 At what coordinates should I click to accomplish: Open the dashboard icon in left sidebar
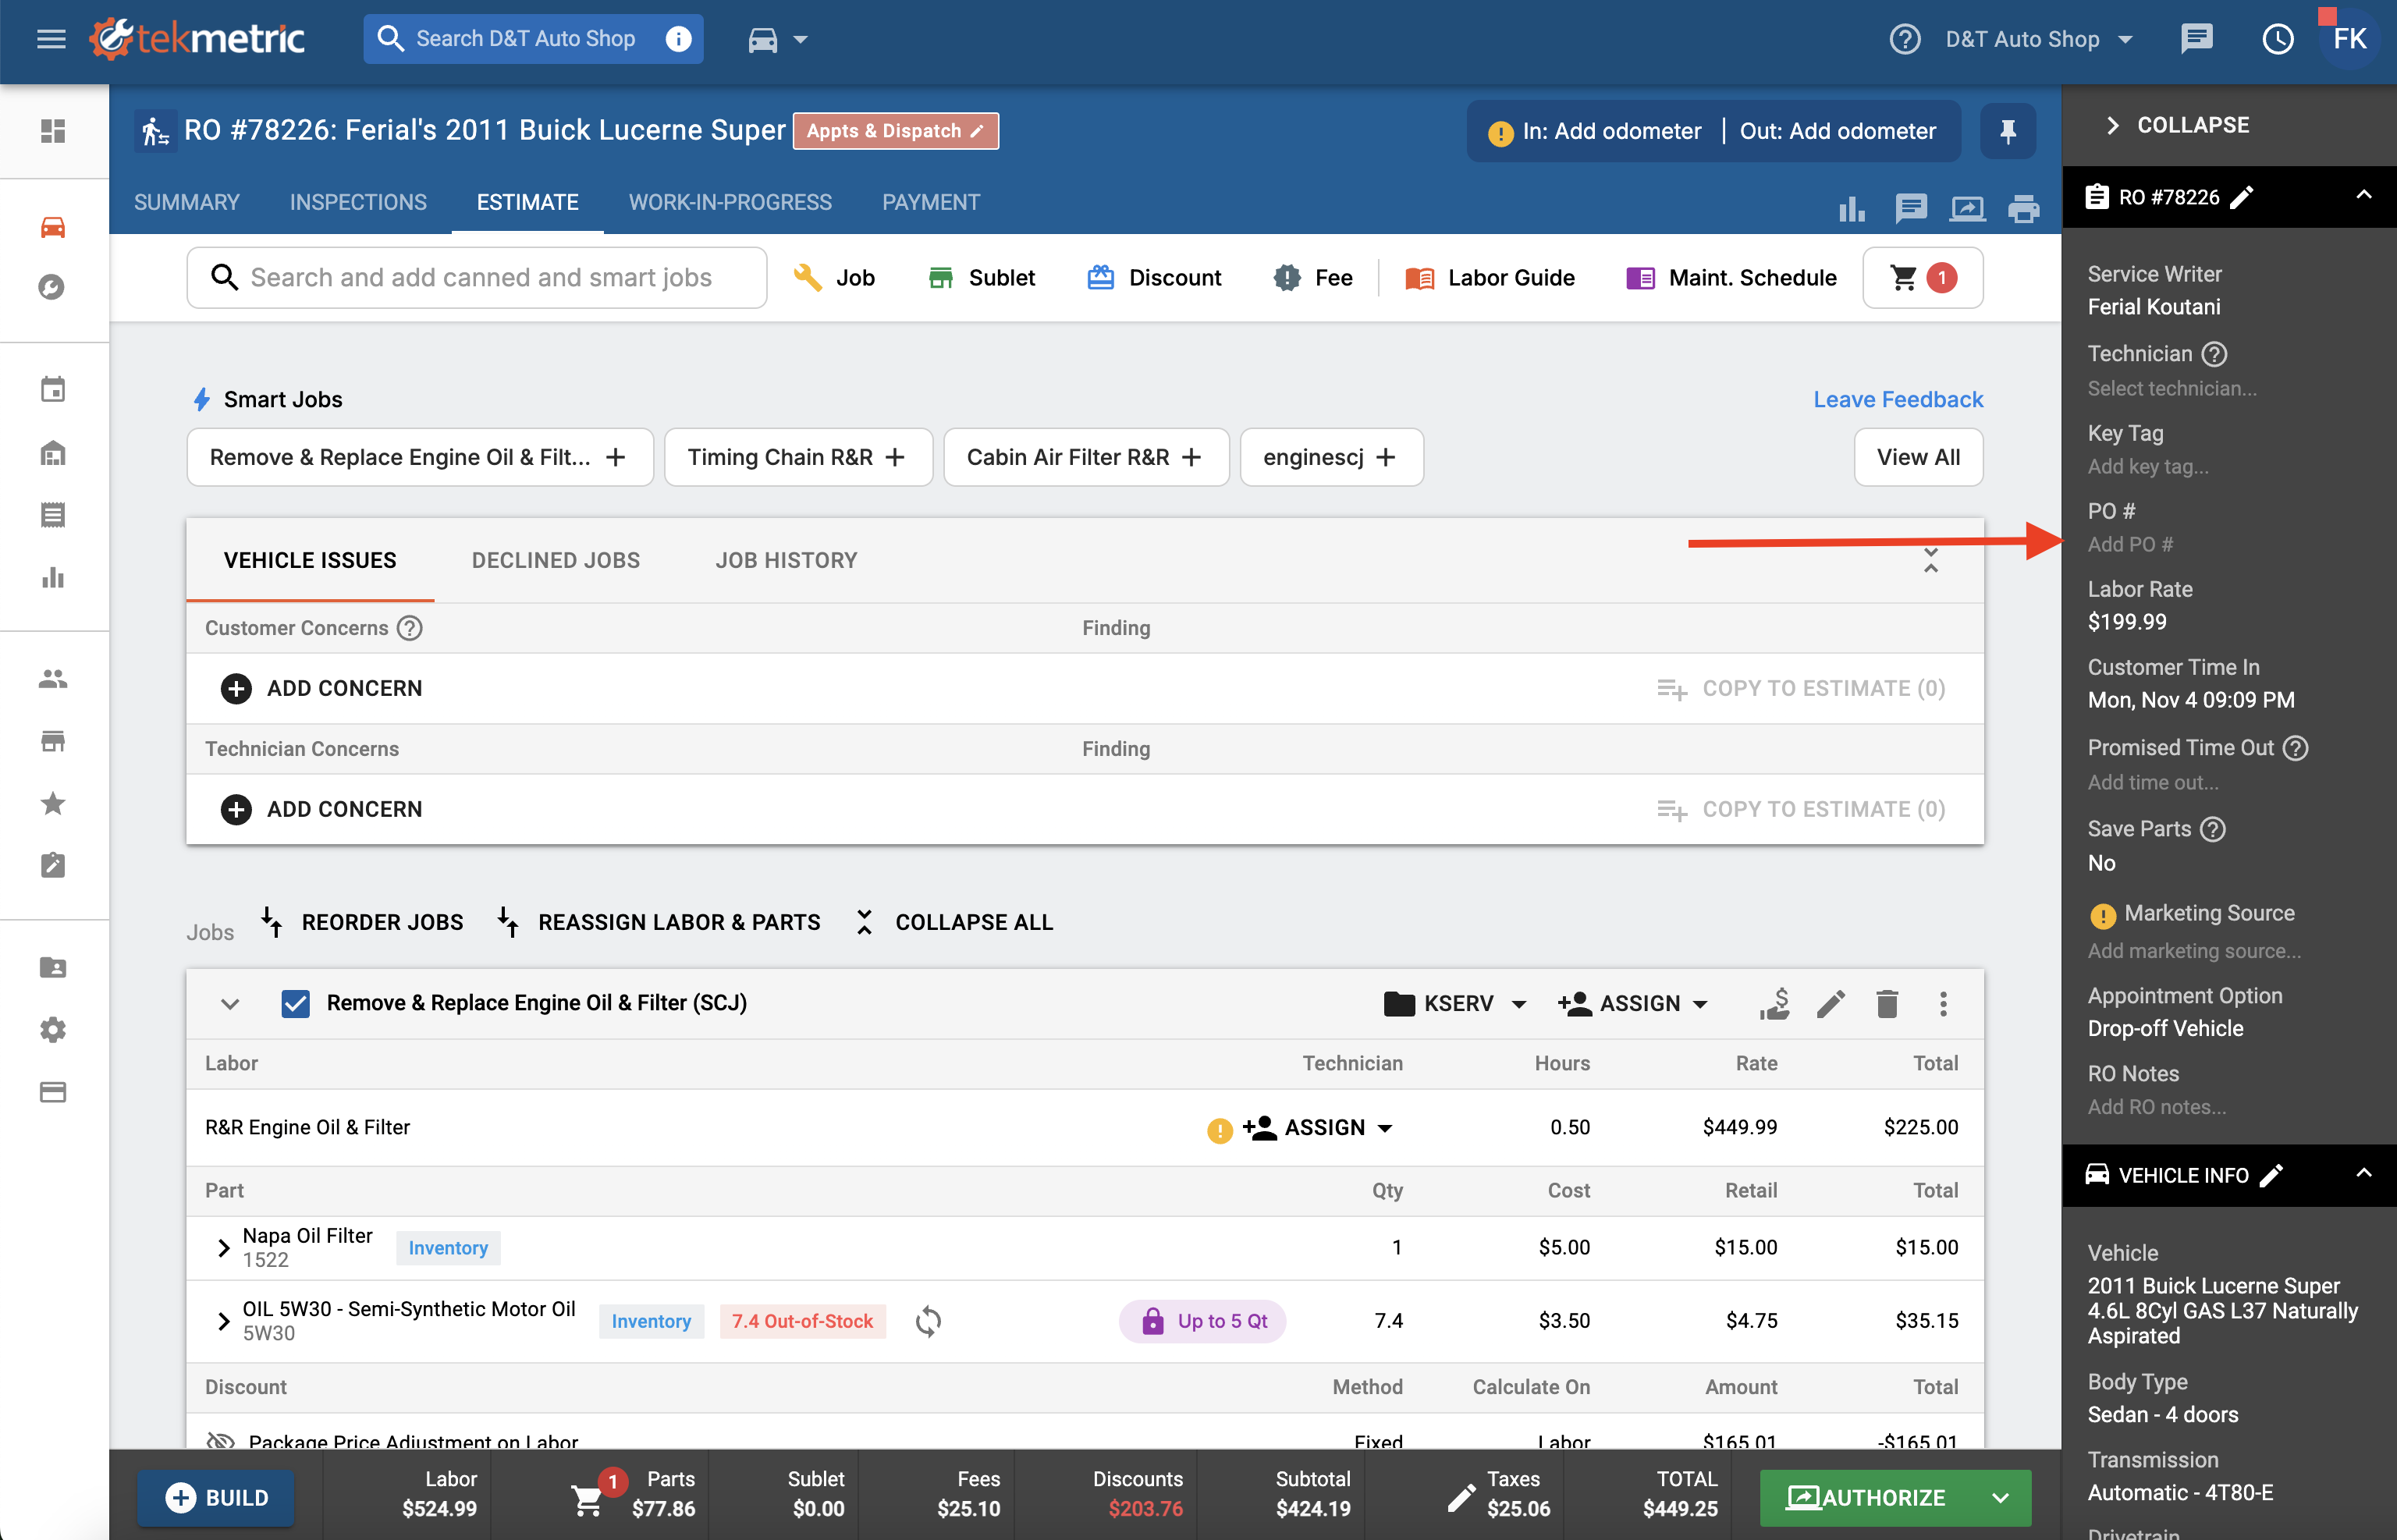53,131
